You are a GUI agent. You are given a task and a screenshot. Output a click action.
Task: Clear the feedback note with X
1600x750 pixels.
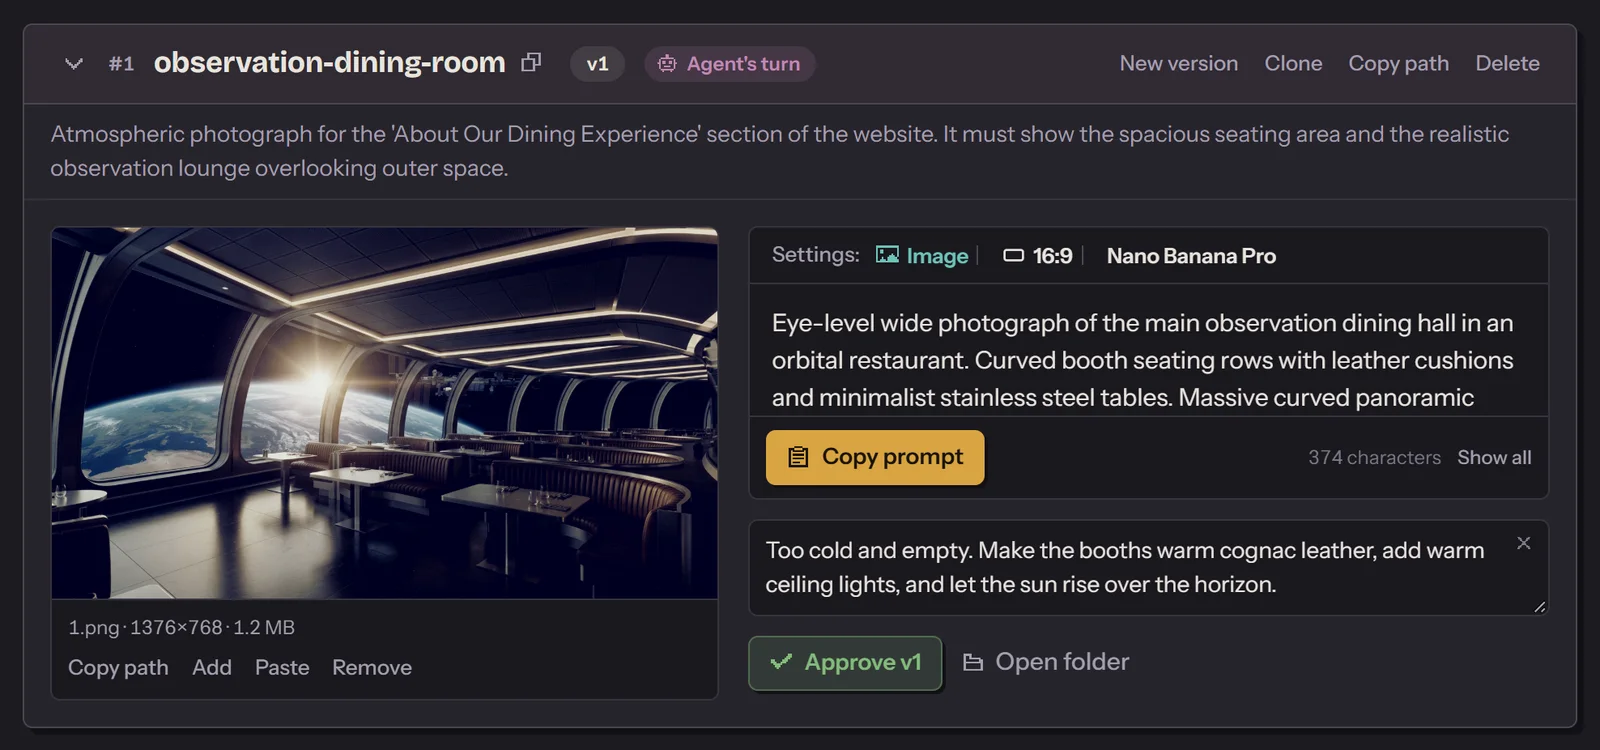[1523, 543]
